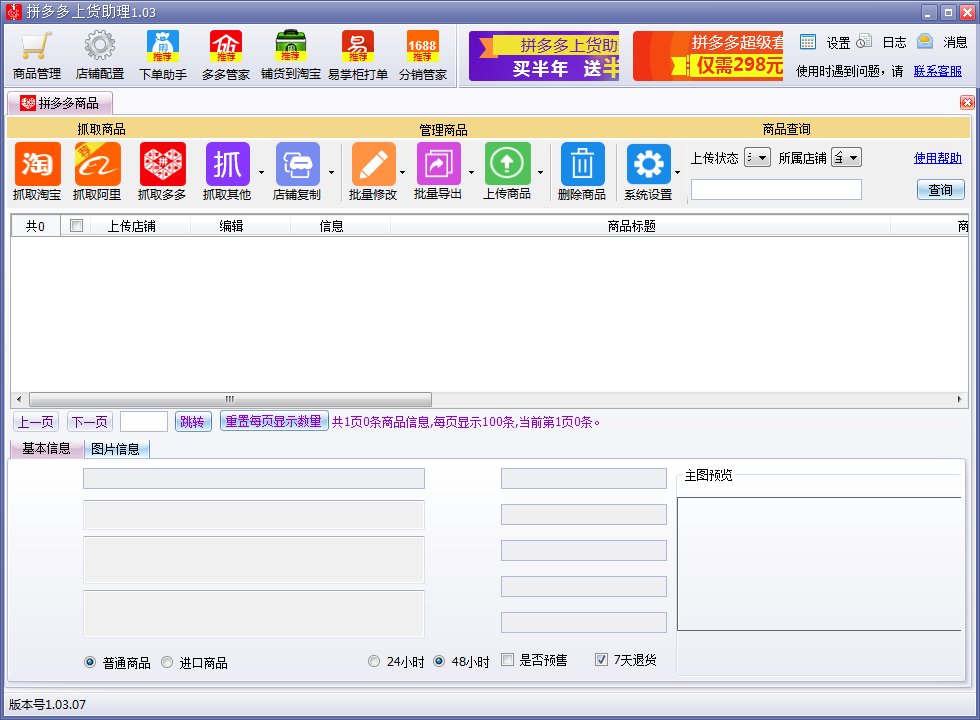Go to 下一页 next page
980x720 pixels.
click(90, 422)
